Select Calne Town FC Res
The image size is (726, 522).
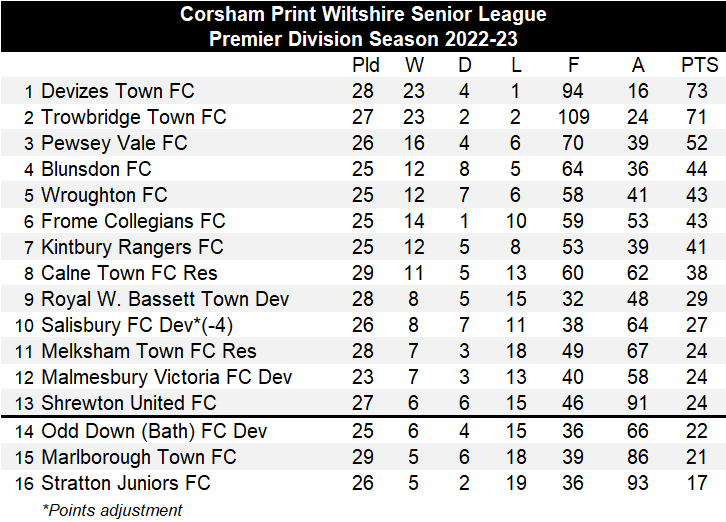(x=129, y=273)
